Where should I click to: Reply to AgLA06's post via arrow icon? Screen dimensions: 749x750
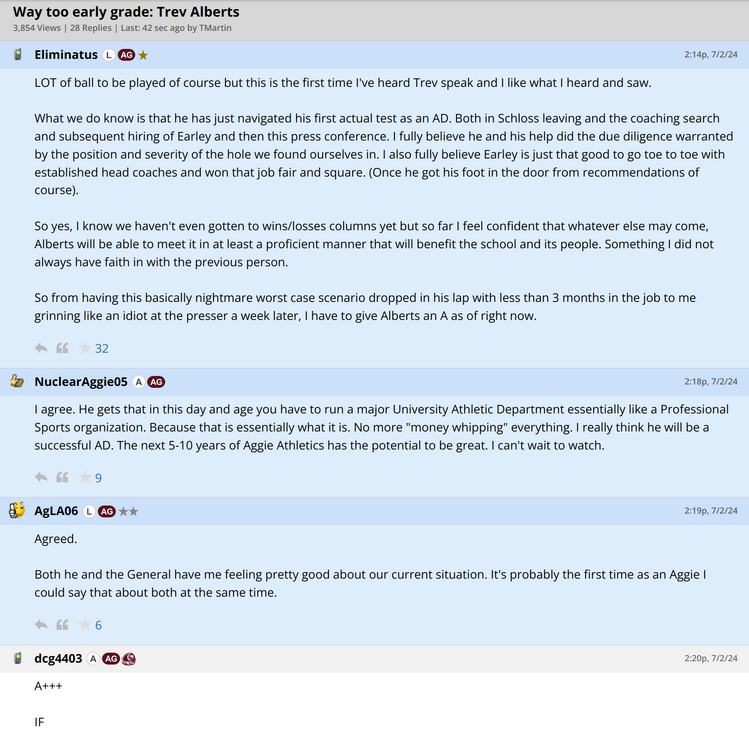pos(41,624)
